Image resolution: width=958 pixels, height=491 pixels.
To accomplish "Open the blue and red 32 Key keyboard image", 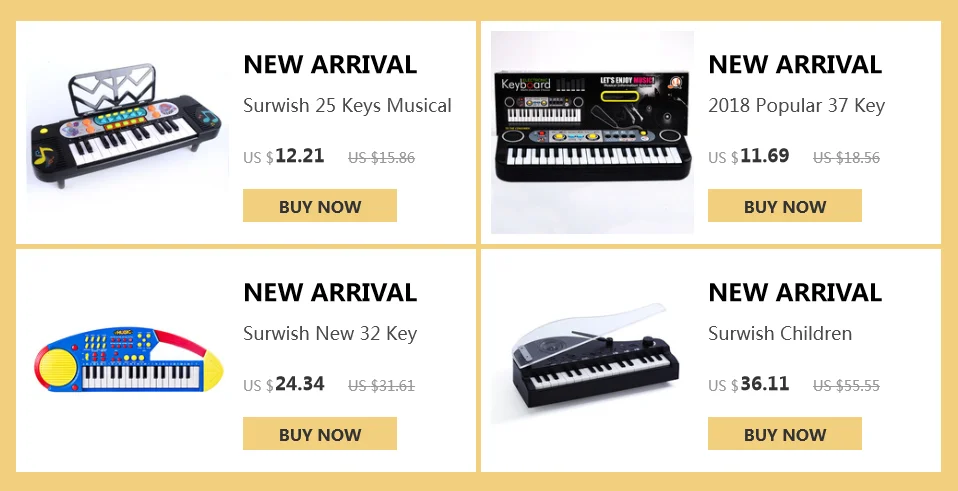I will (x=127, y=360).
